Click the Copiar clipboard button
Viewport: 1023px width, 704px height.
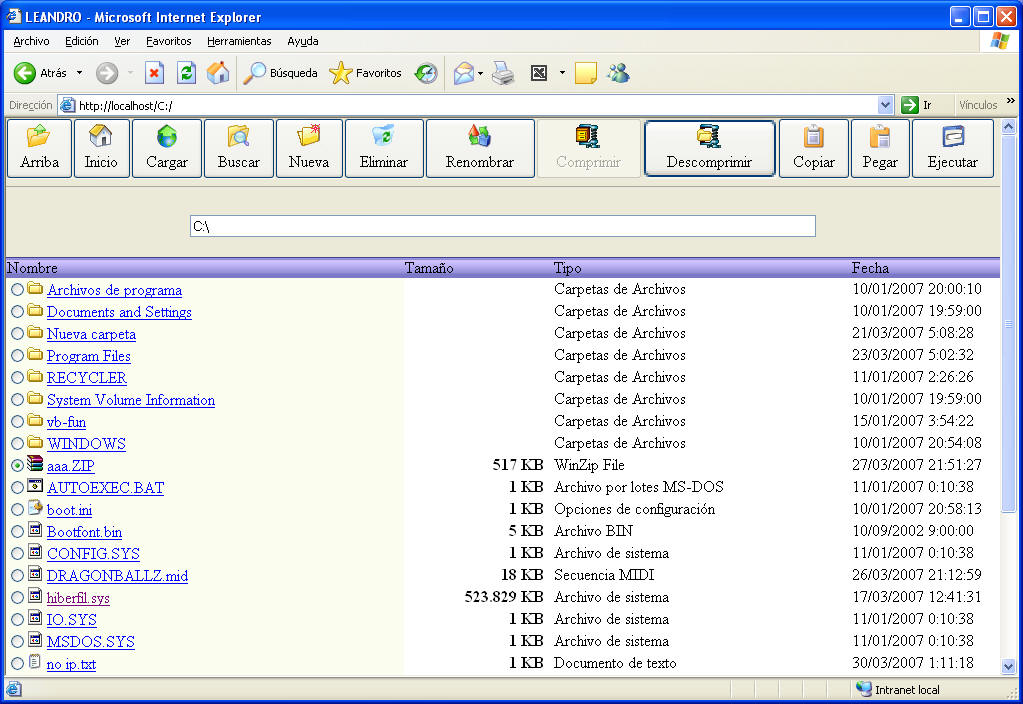click(813, 149)
